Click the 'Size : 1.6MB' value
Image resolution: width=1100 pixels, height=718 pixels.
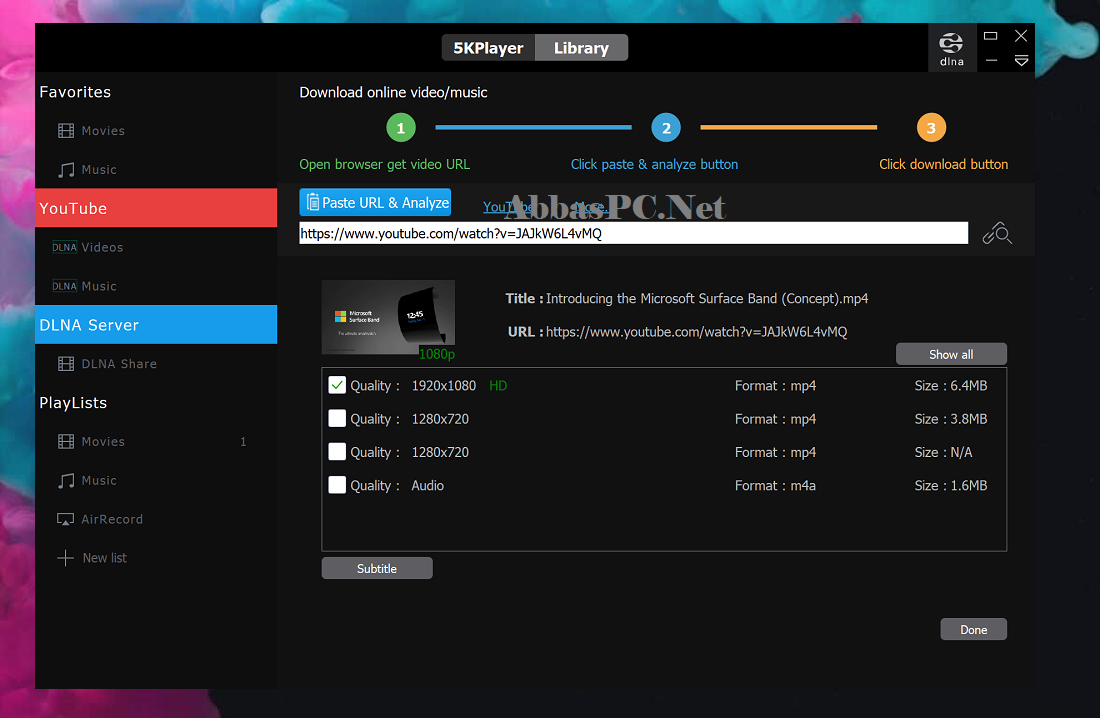[951, 486]
